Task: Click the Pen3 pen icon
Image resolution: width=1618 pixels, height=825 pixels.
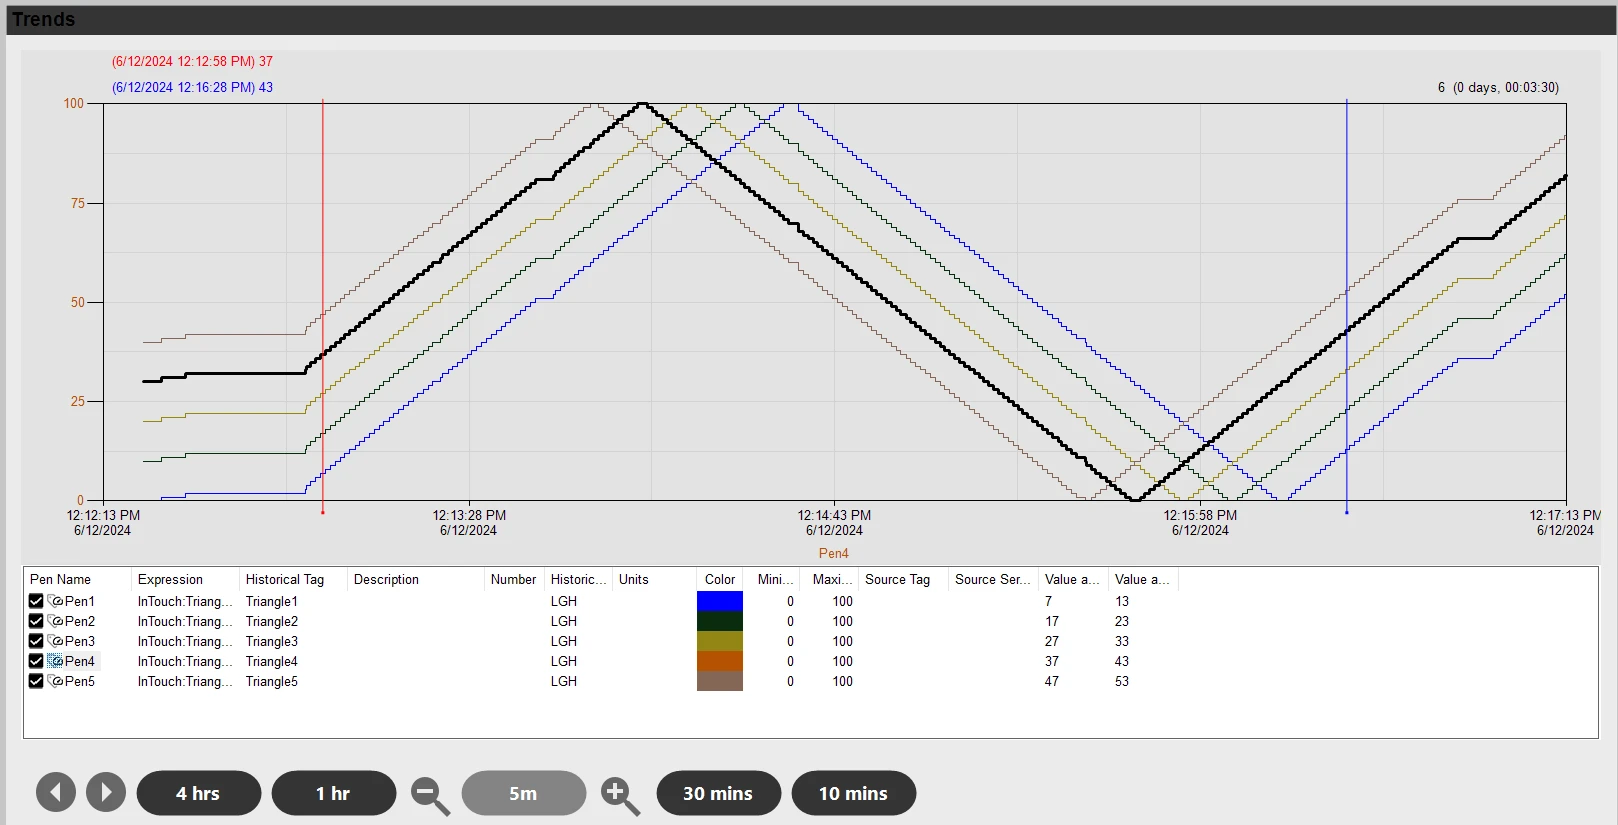Action: point(55,641)
